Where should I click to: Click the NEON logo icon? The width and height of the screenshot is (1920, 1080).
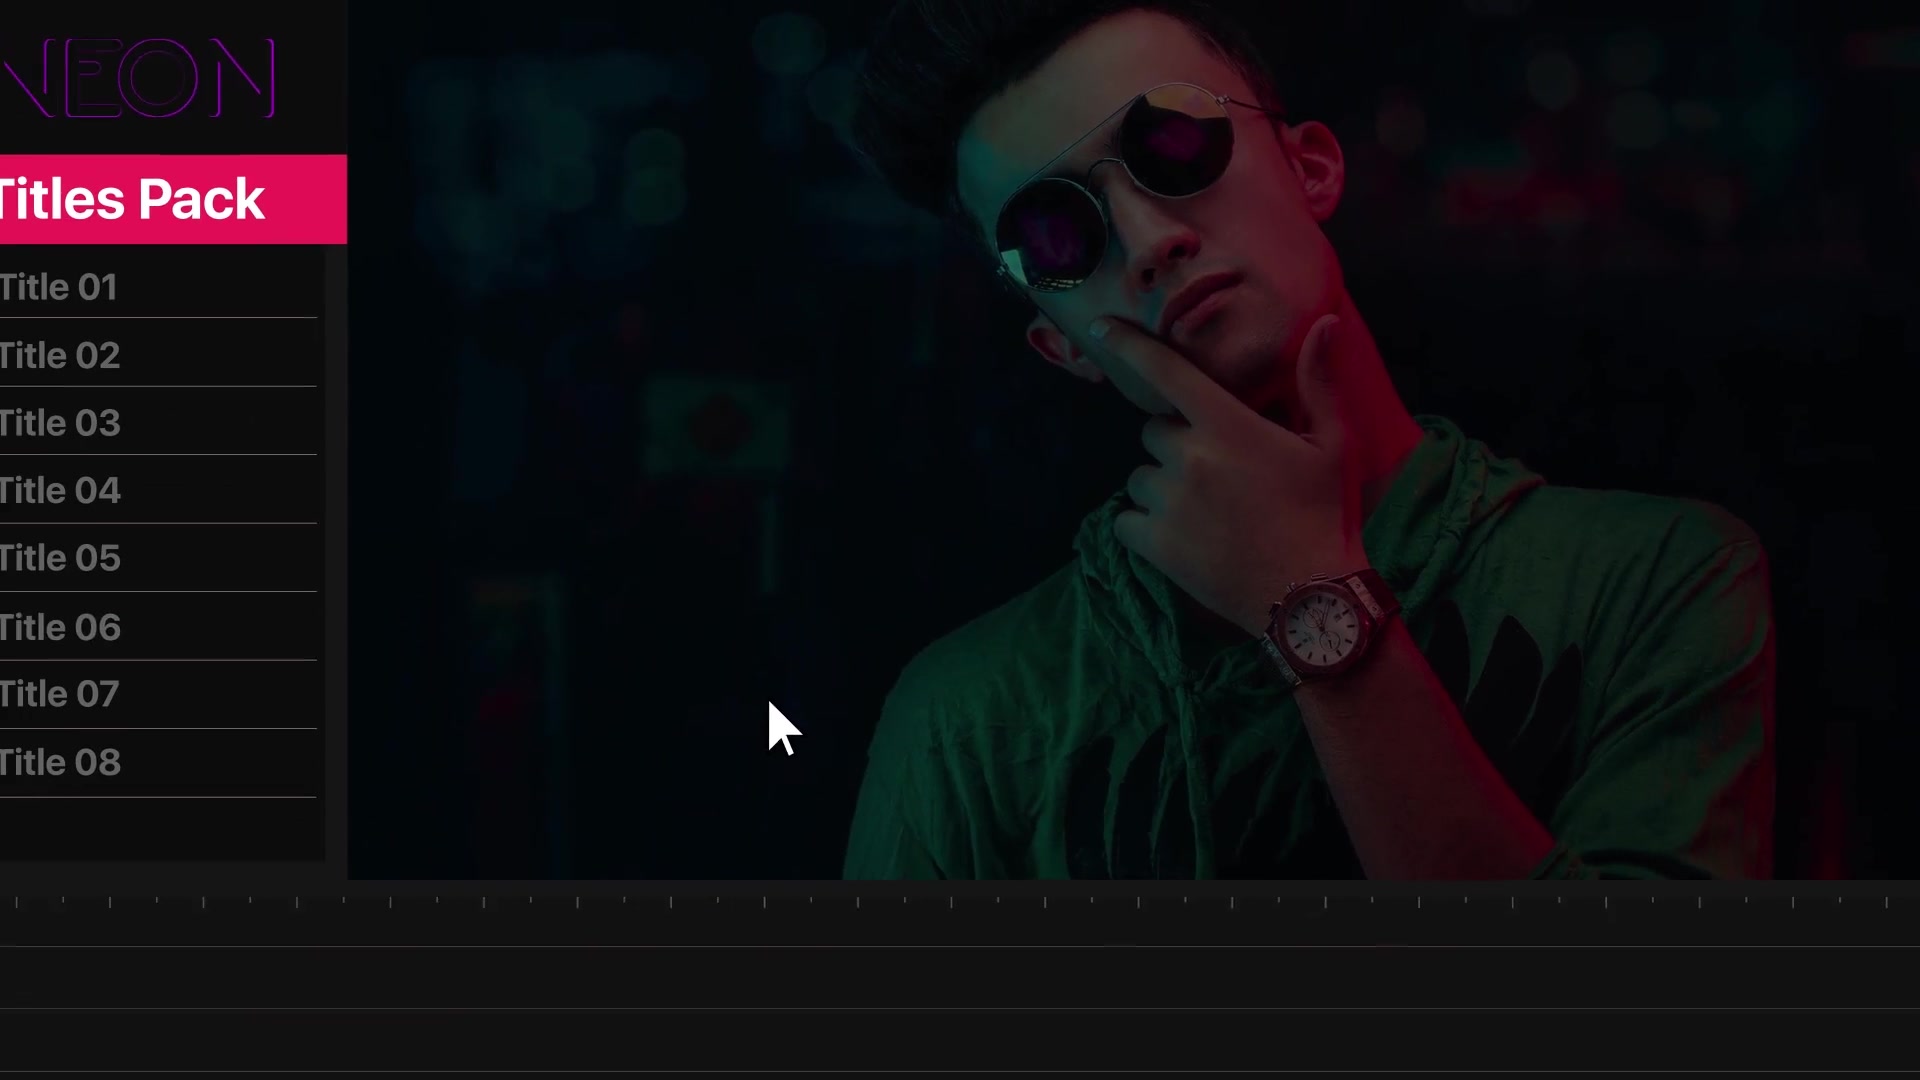[137, 76]
